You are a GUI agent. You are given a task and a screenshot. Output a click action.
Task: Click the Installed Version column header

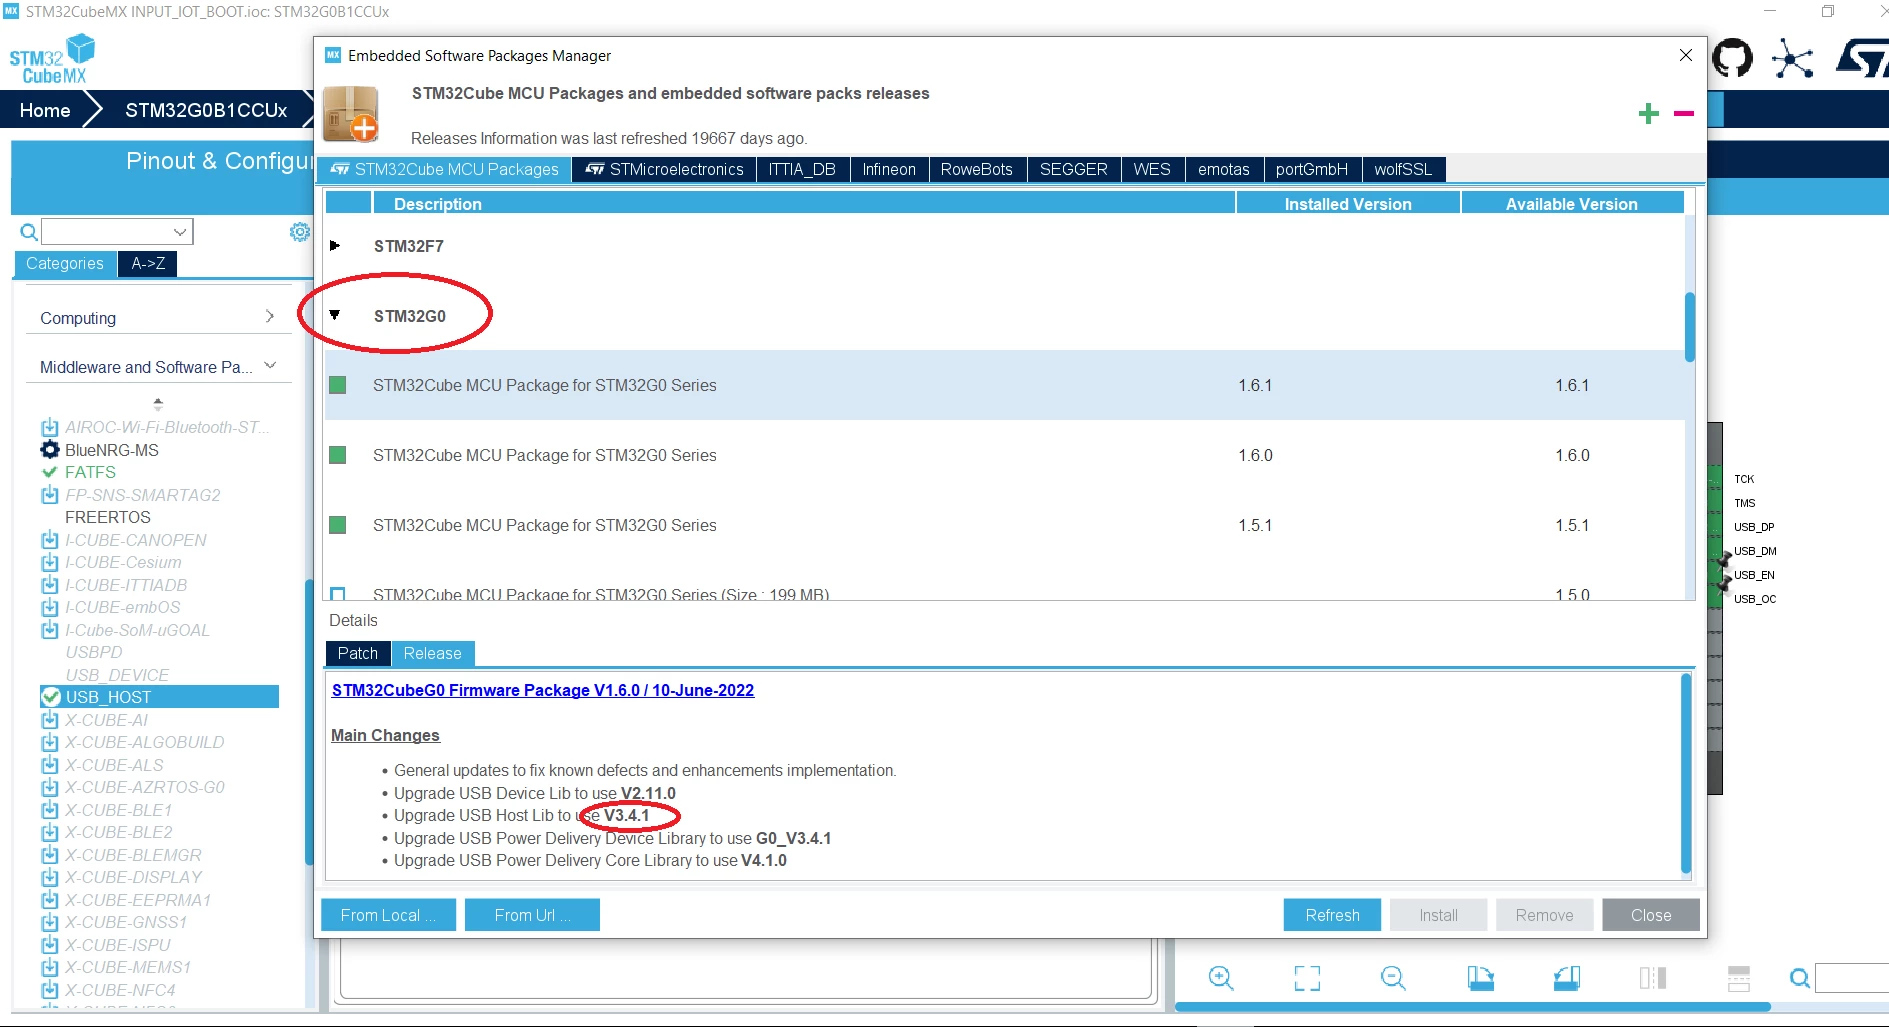coord(1348,204)
